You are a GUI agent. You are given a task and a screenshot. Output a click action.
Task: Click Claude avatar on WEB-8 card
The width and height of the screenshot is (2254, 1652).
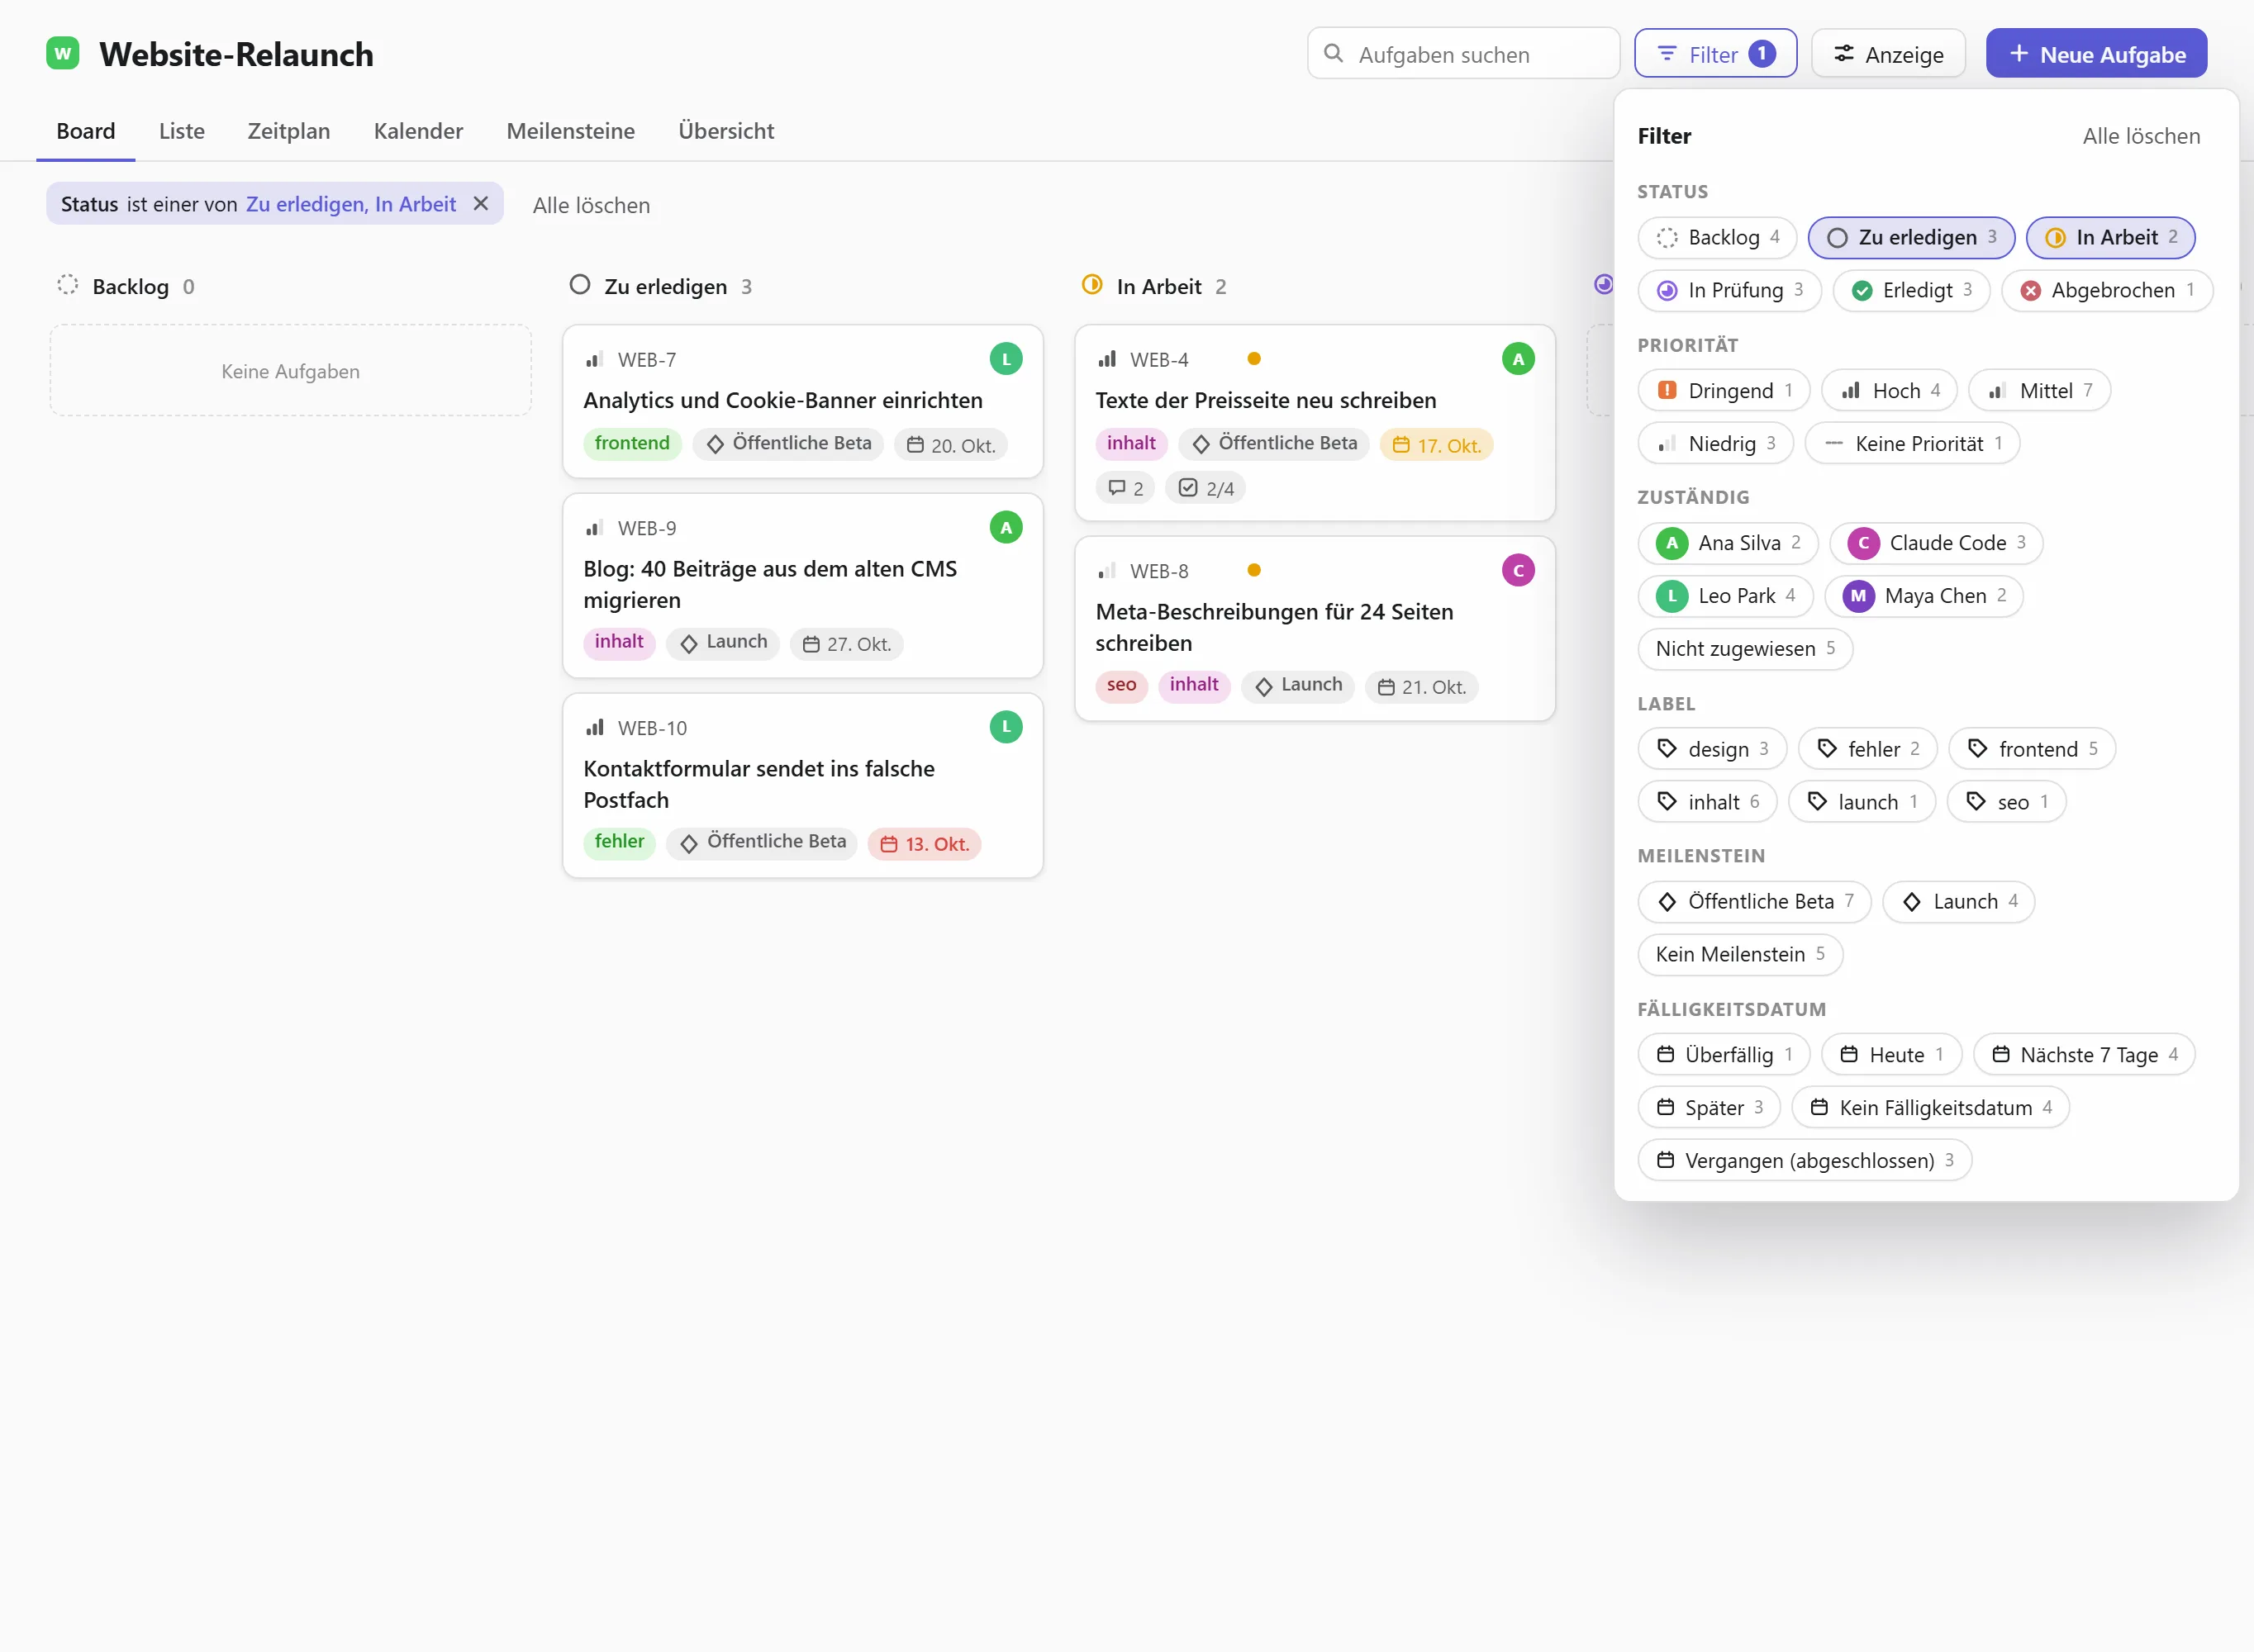coord(1518,570)
